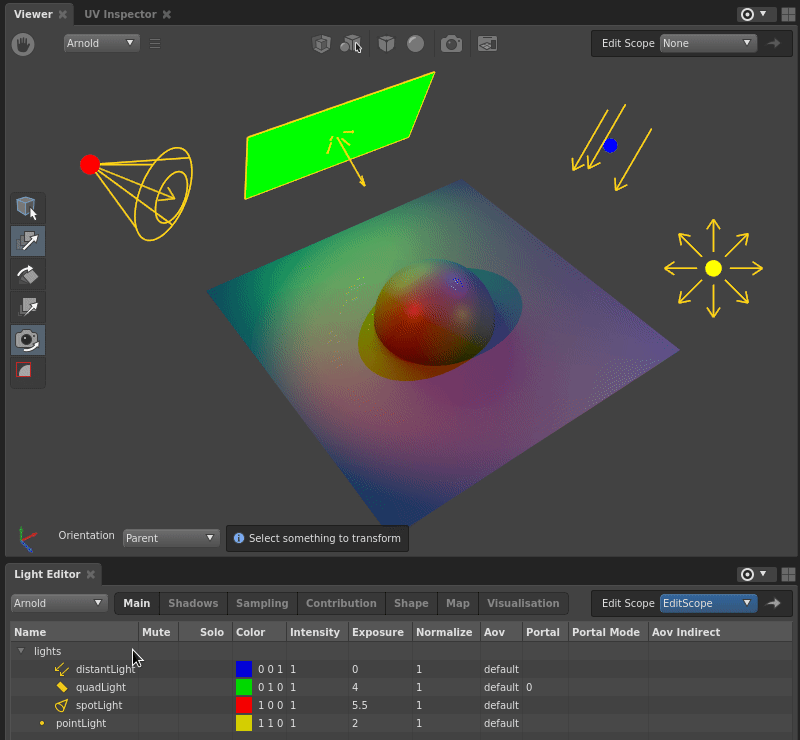Open the Arnold renderer dropdown in Viewer
This screenshot has height=740, width=800.
[x=102, y=43]
